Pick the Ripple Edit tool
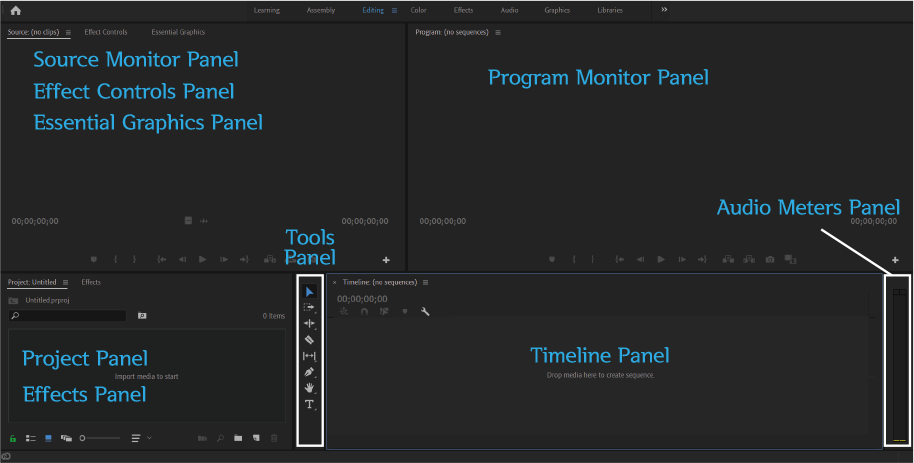Viewport: 914px width, 463px height. pos(309,324)
